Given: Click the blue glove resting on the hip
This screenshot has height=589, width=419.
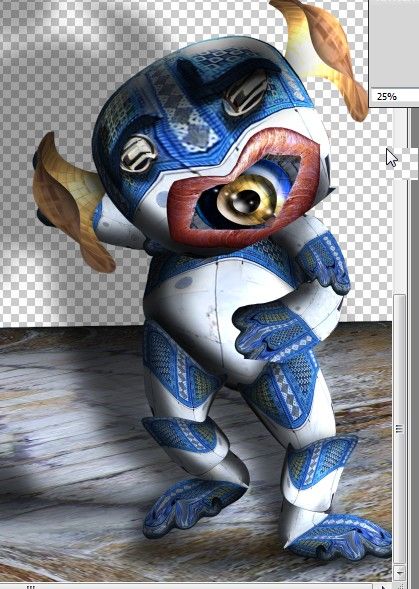Looking at the screenshot, I should tap(276, 331).
